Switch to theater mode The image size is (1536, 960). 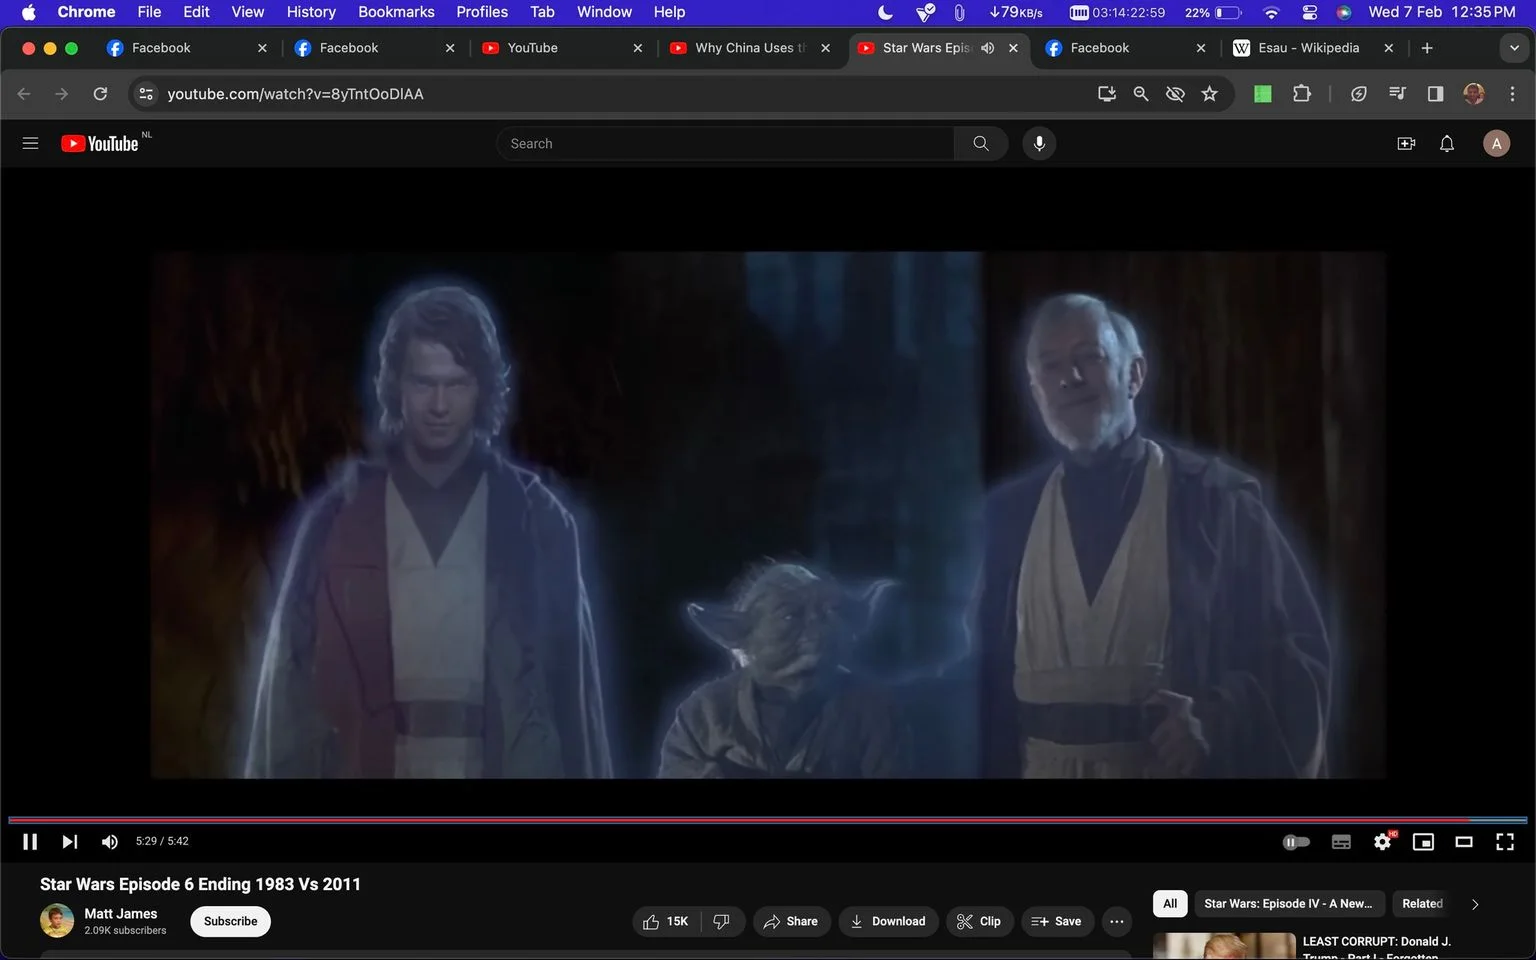[1464, 842]
